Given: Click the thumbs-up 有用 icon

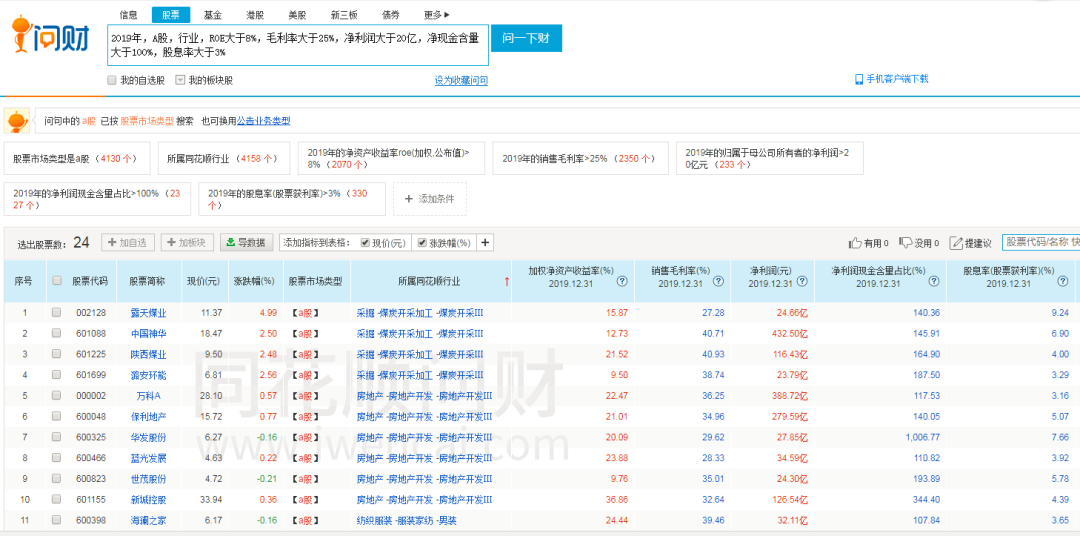Looking at the screenshot, I should point(855,243).
